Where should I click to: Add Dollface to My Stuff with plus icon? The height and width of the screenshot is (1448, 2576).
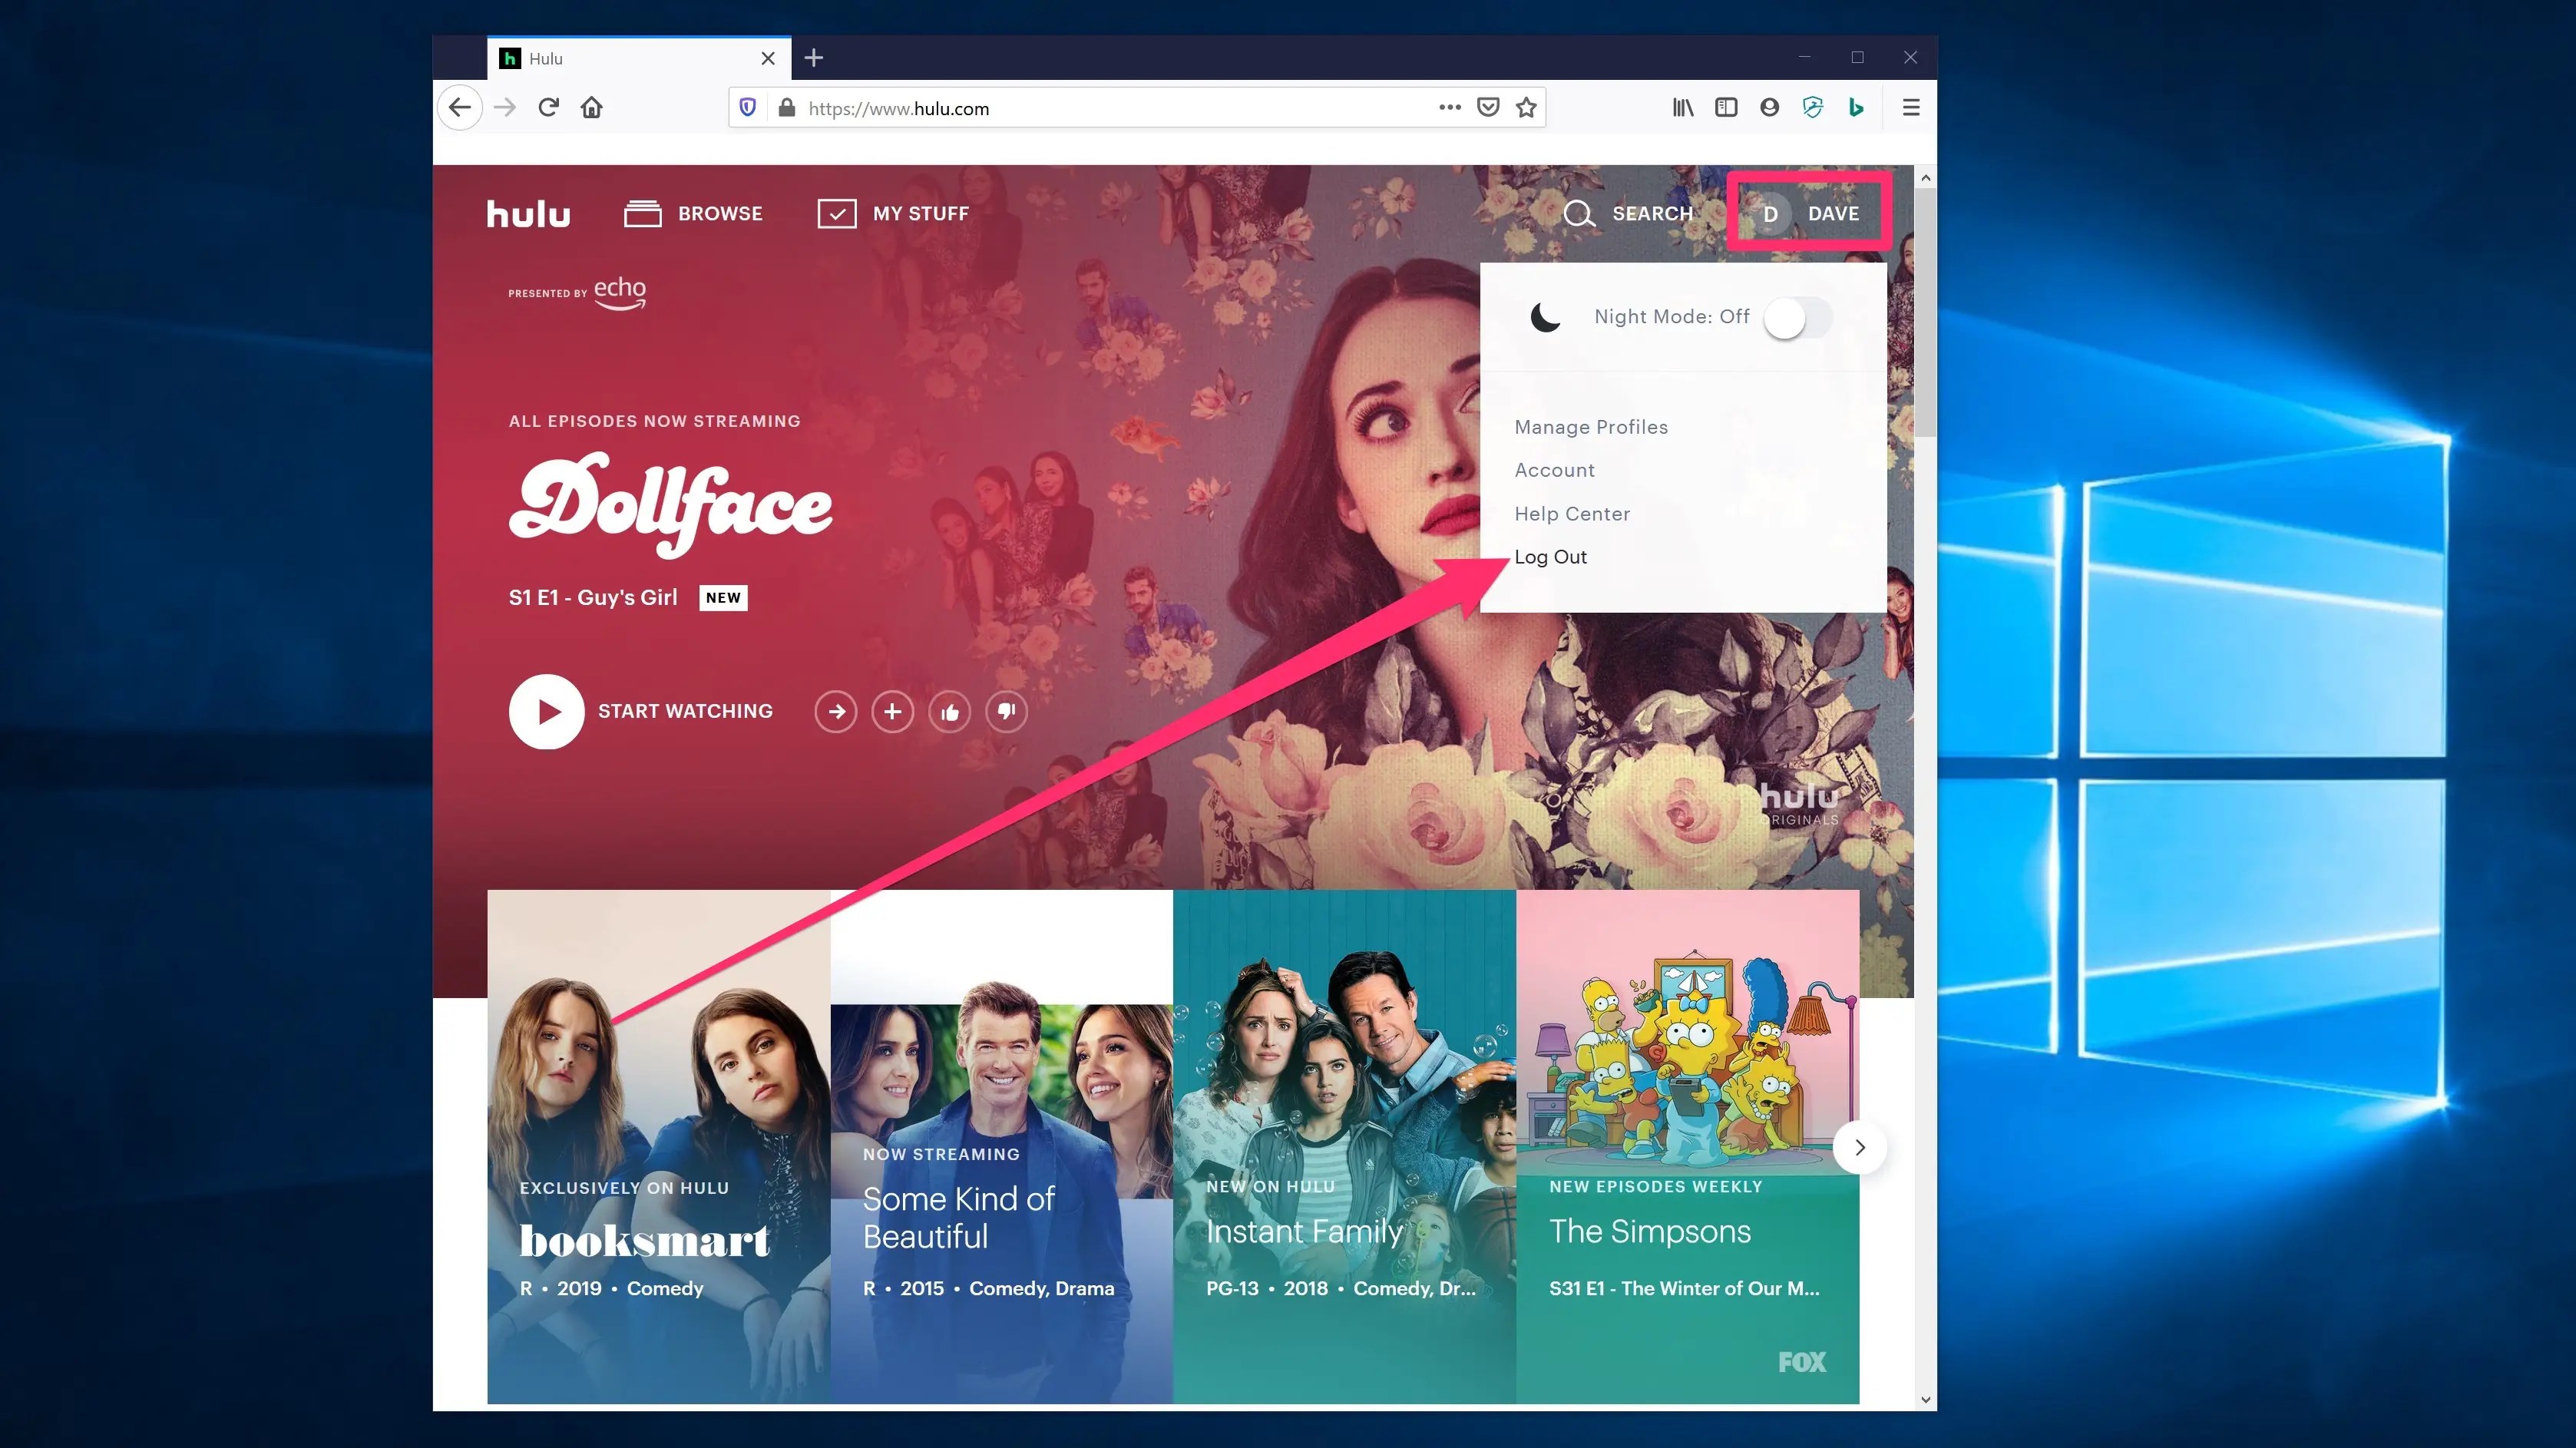pyautogui.click(x=892, y=711)
